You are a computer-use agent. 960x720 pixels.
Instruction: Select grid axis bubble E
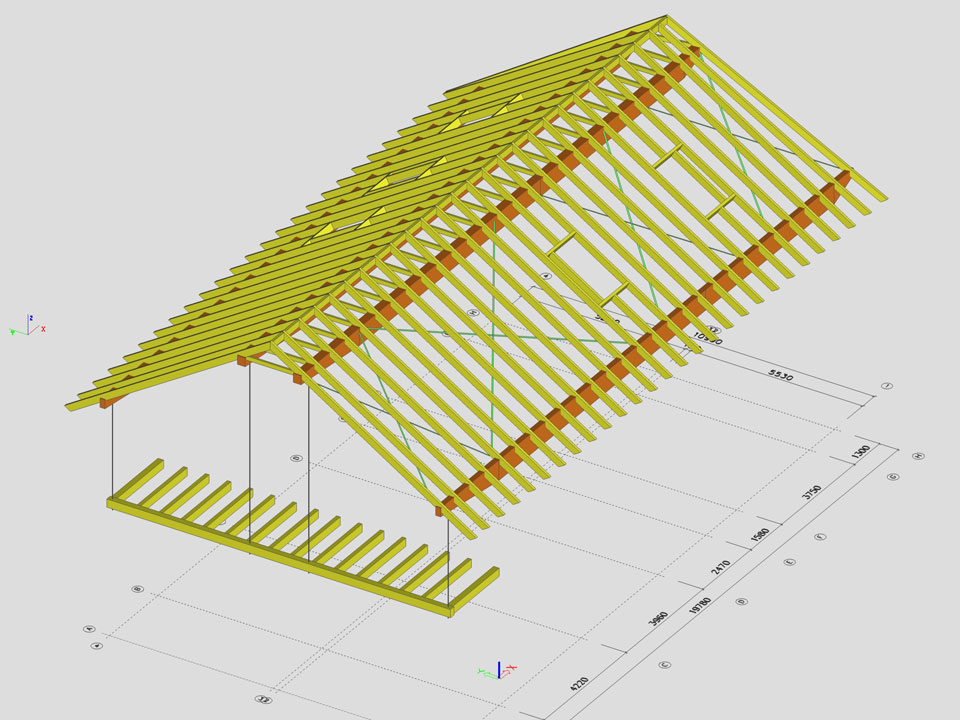(789, 563)
